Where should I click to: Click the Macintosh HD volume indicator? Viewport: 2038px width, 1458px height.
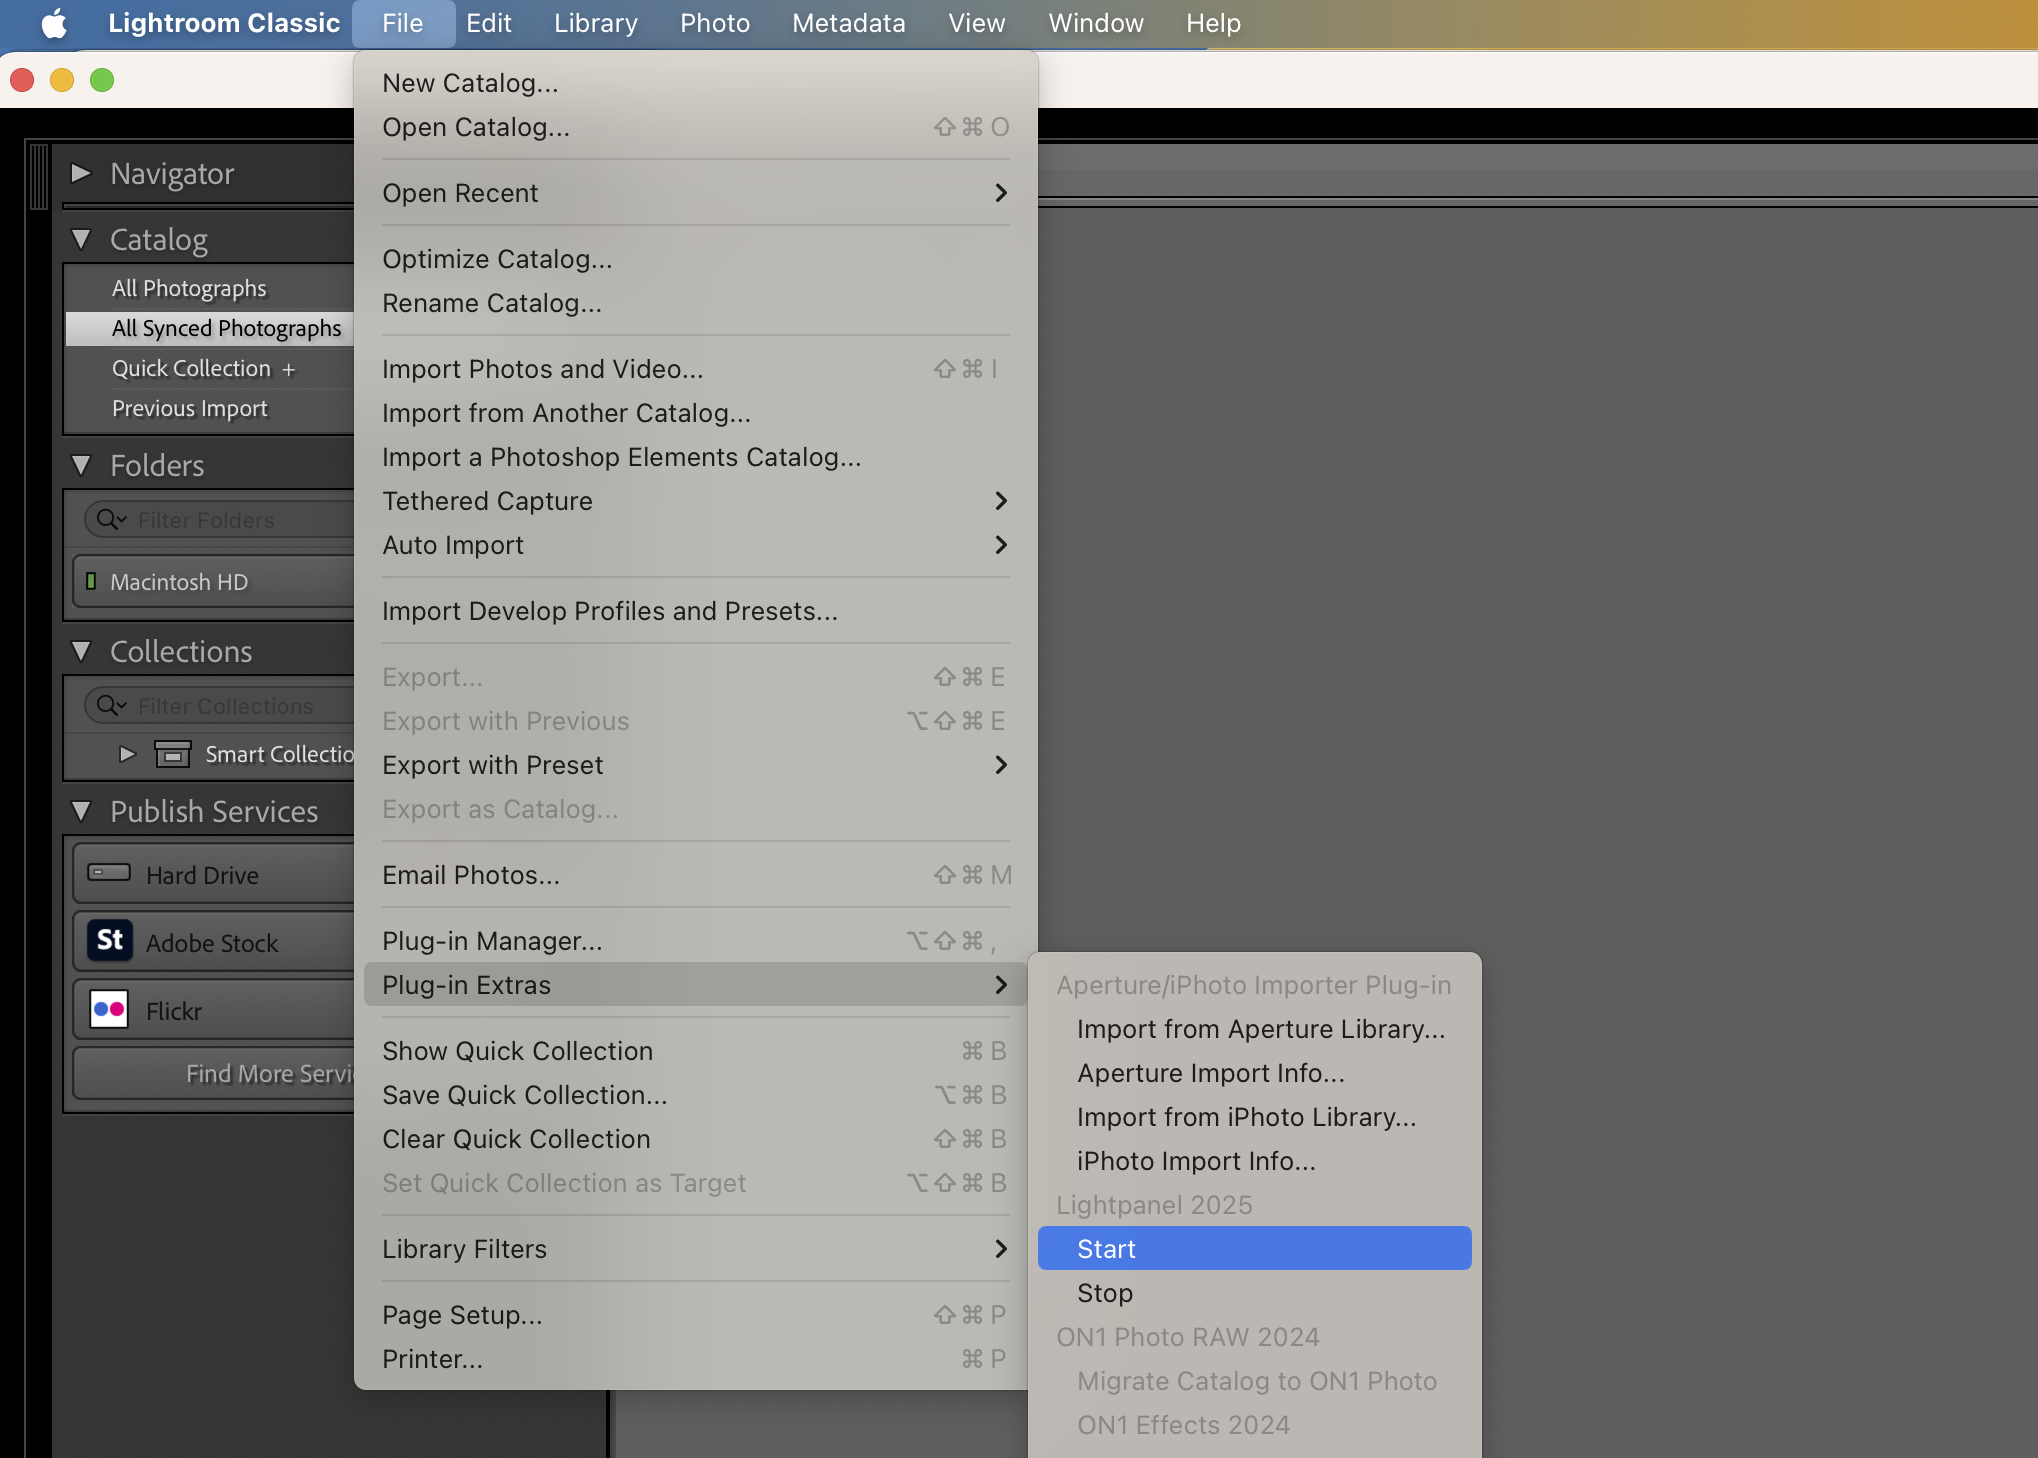coord(91,582)
